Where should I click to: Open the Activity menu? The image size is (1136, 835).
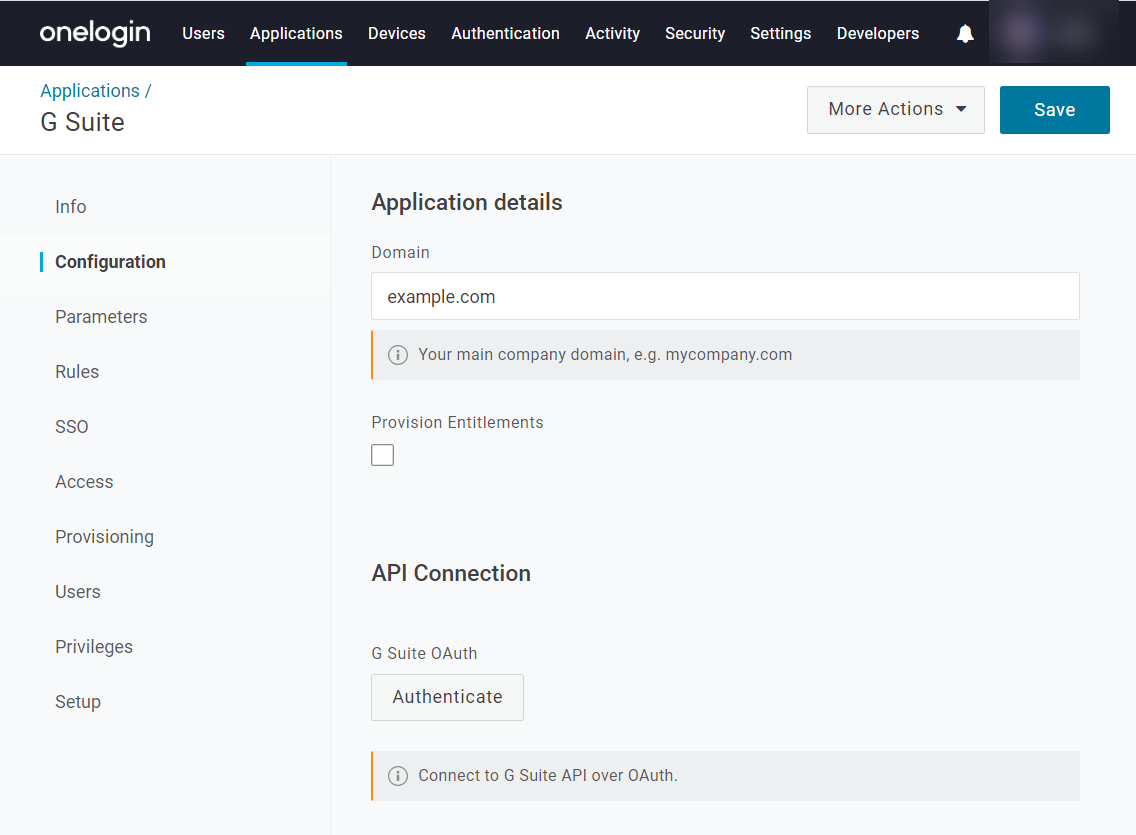[x=613, y=33]
